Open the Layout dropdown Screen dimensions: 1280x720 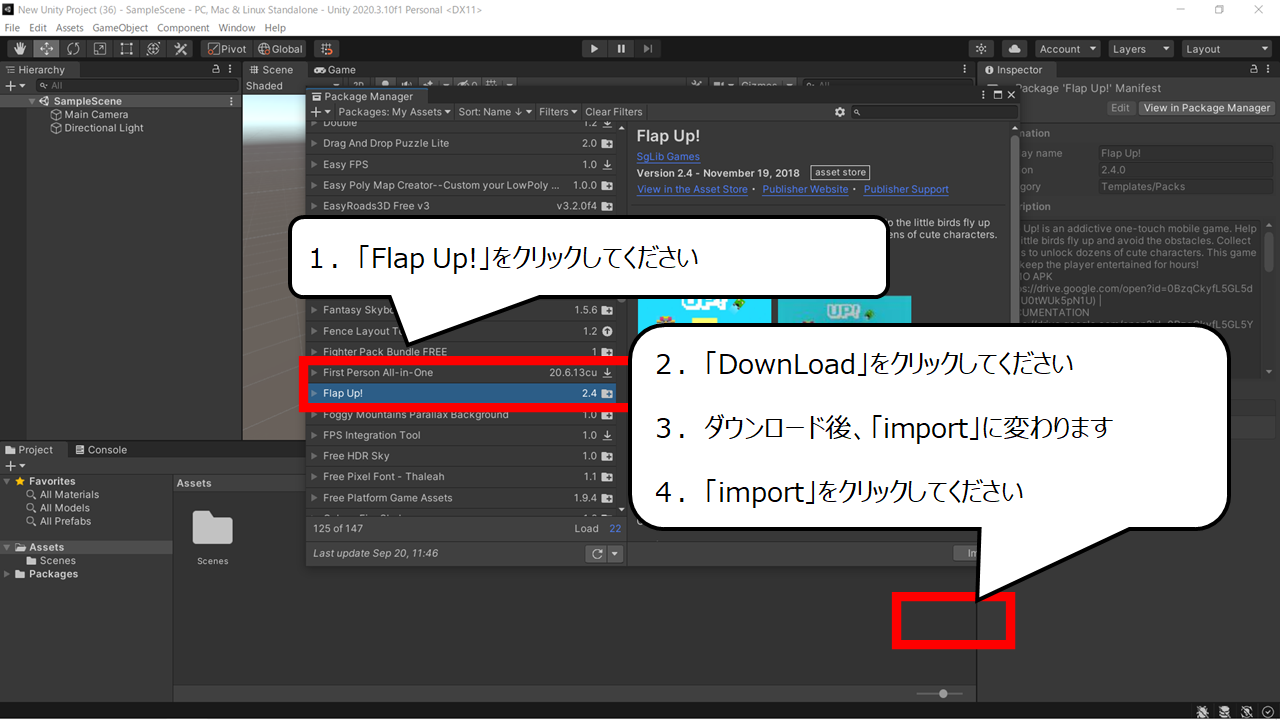1225,48
